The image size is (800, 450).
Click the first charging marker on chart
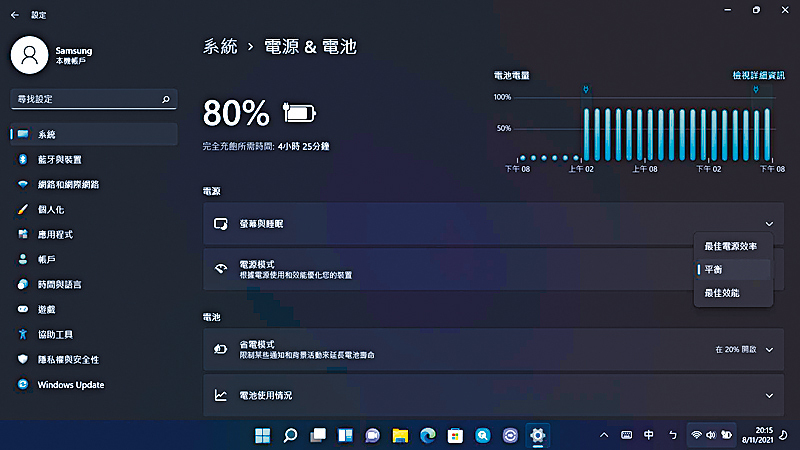pos(586,89)
